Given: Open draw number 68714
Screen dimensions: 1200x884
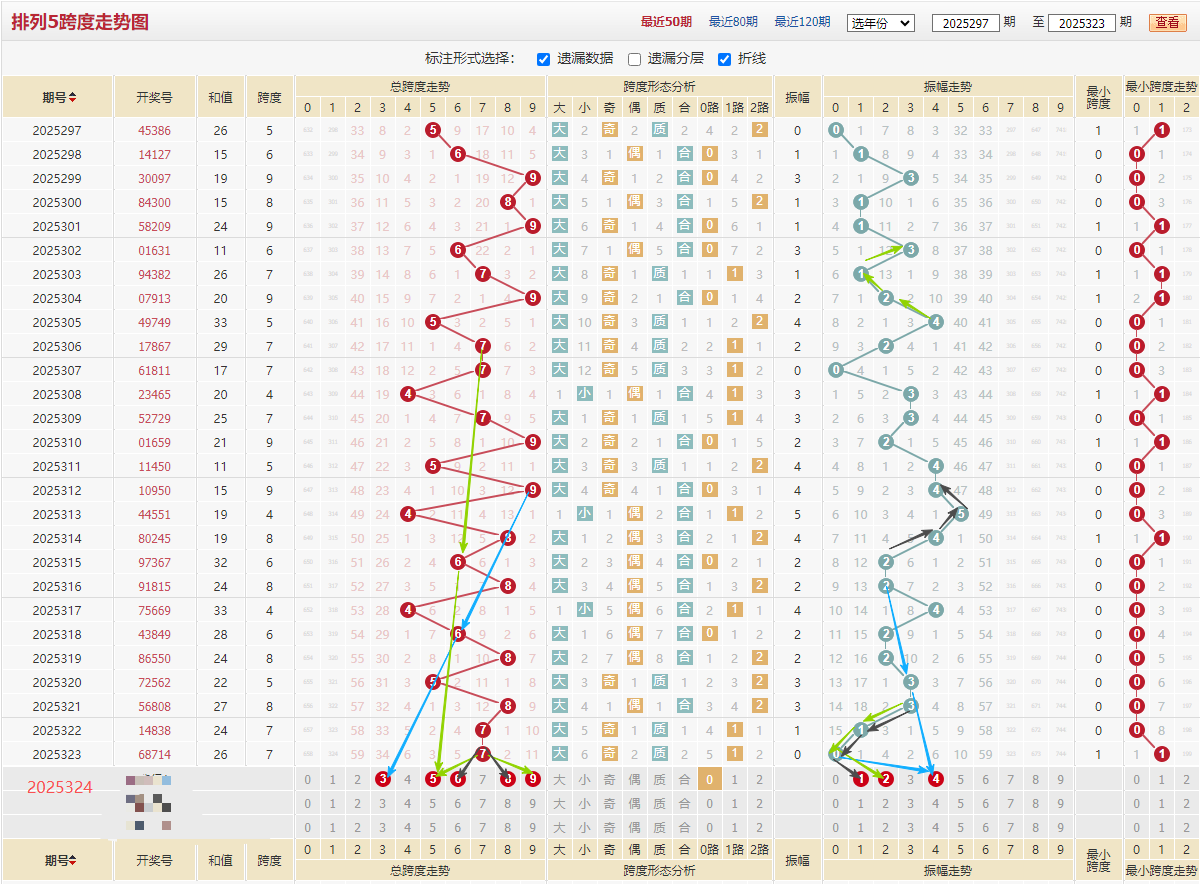Looking at the screenshot, I should [155, 754].
